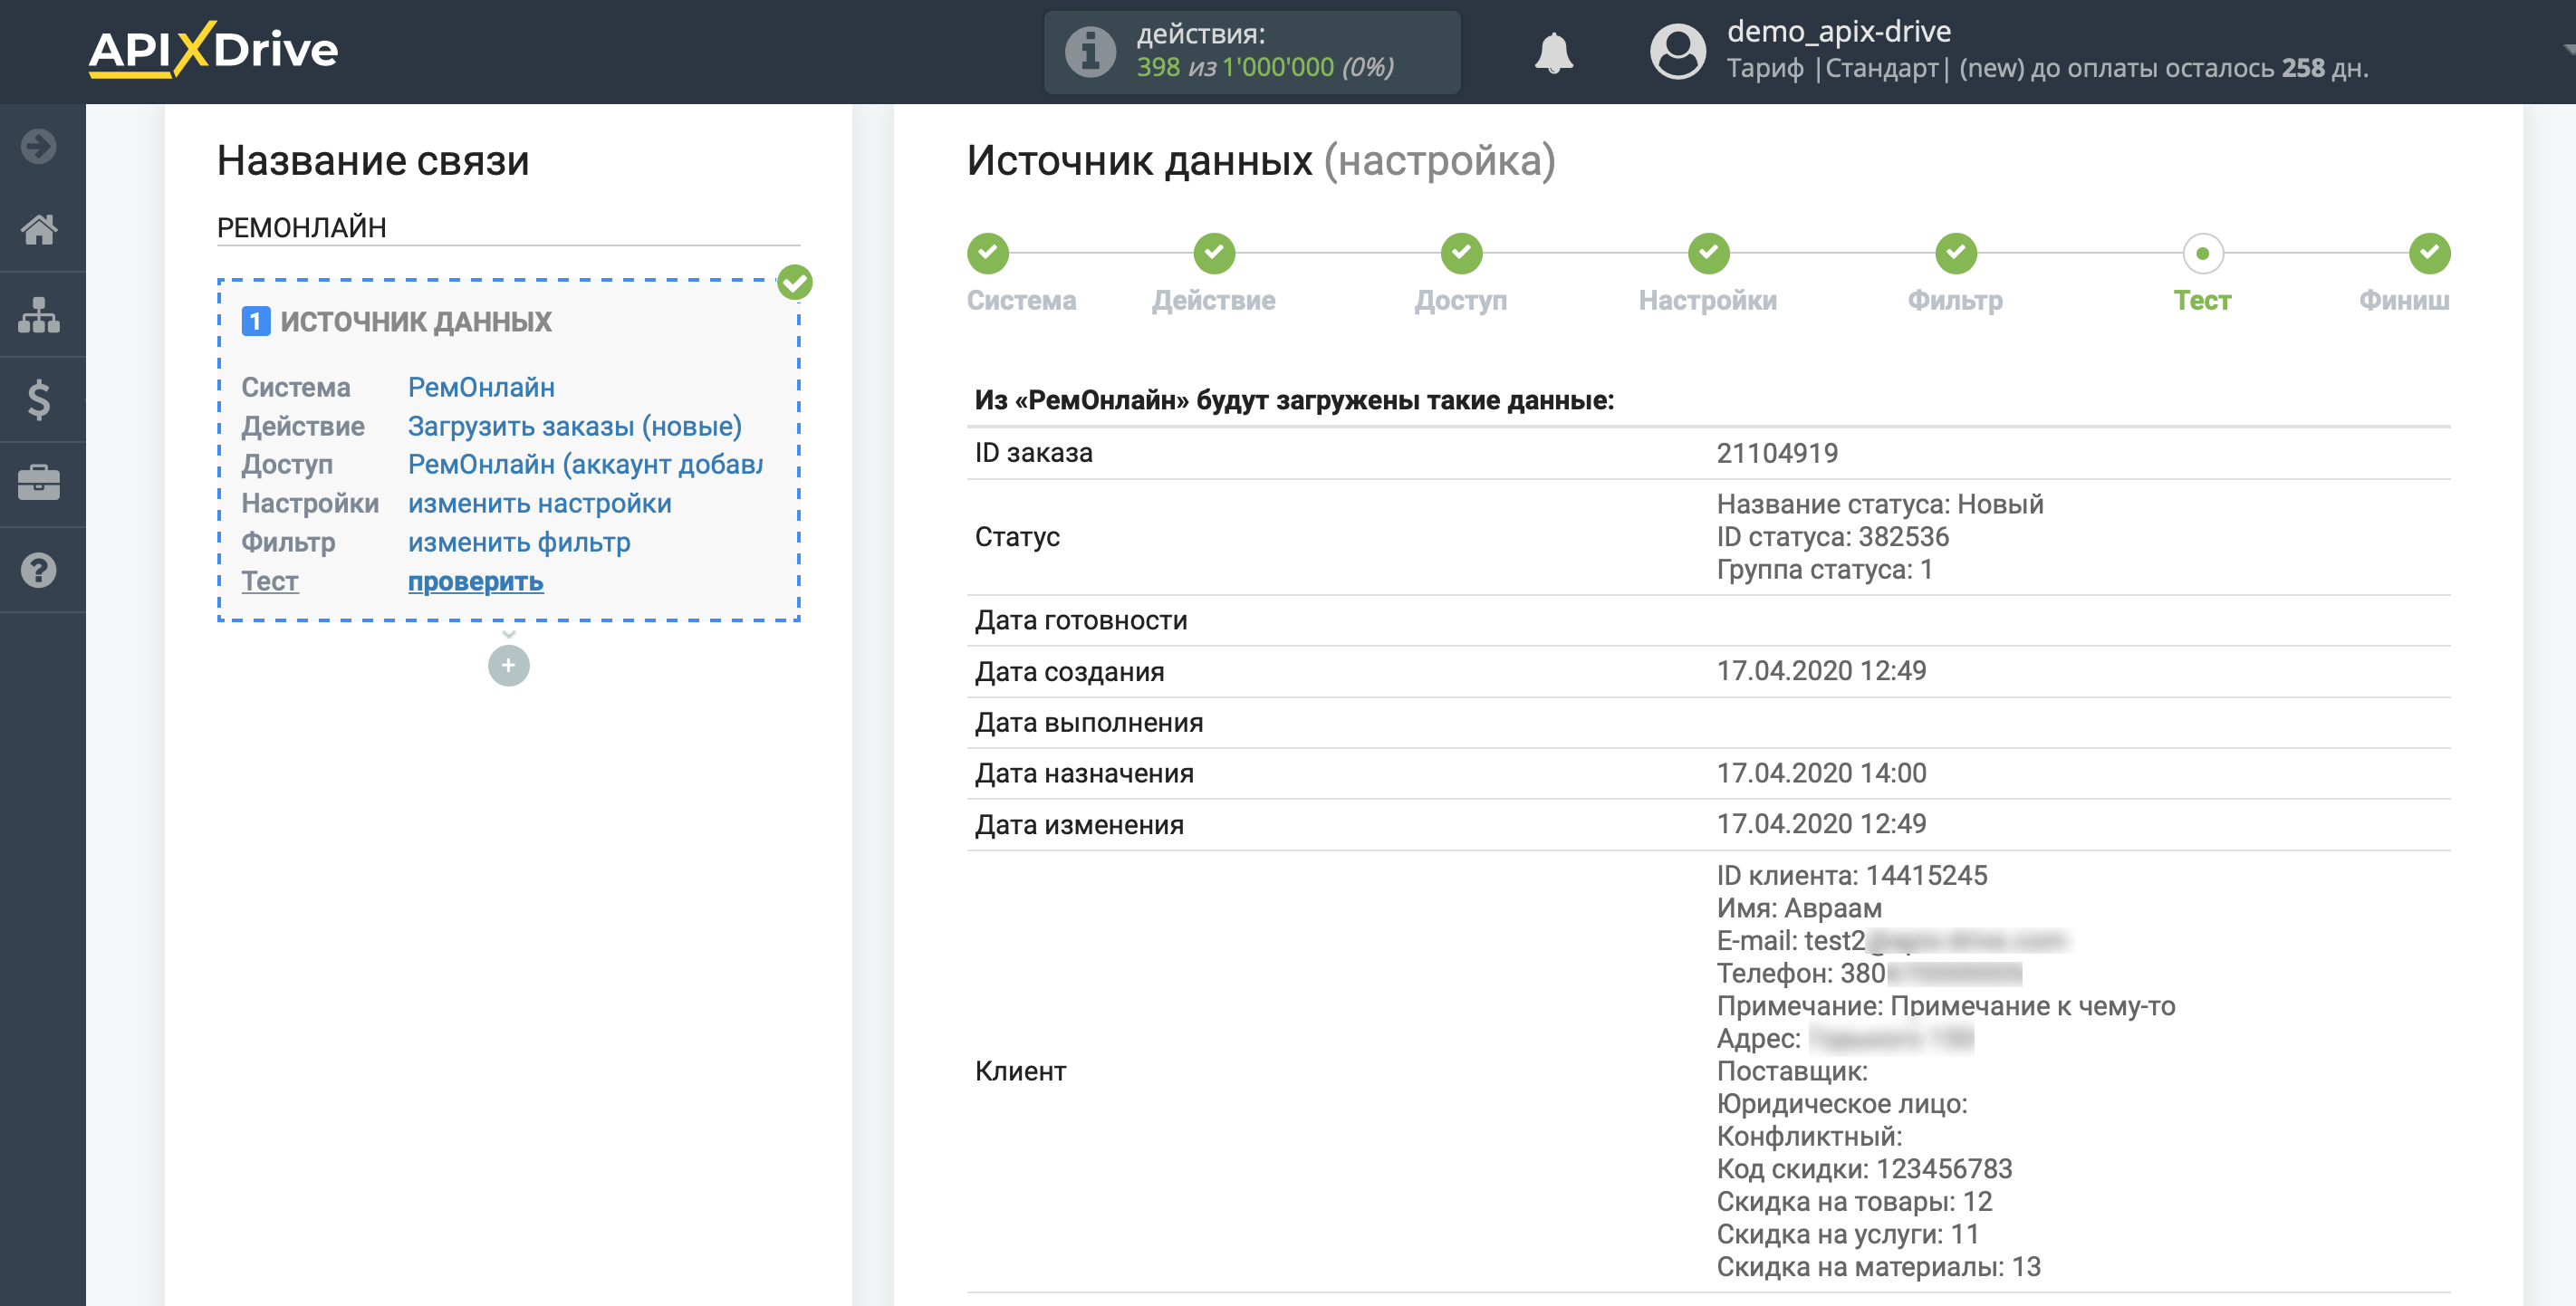This screenshot has height=1306, width=2576.
Task: Click the tariff text Стандарт
Action: point(1882,68)
